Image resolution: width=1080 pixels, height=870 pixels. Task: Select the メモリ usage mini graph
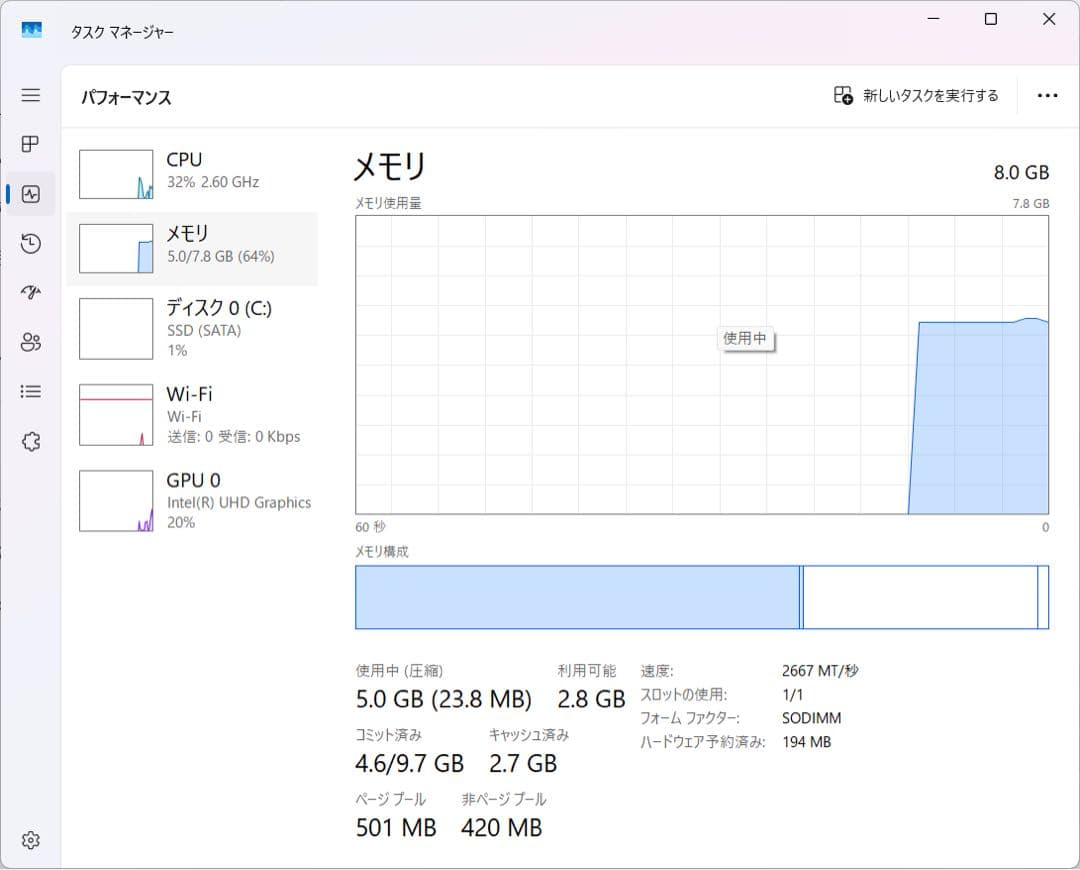(x=115, y=248)
